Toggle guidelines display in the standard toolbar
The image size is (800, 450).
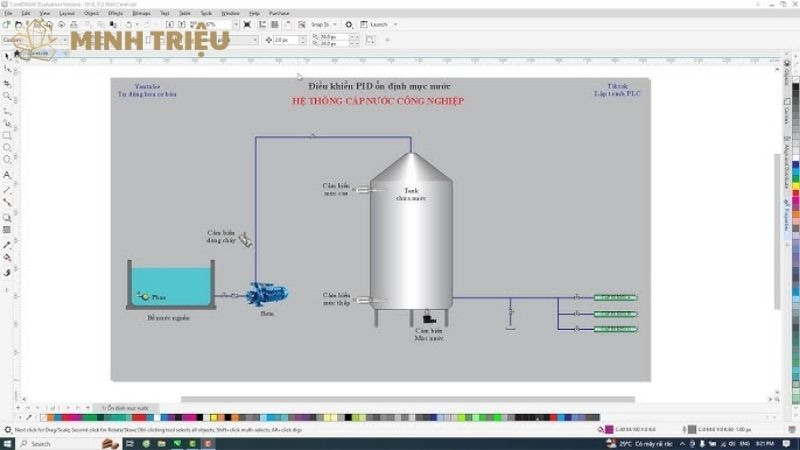tap(290, 24)
